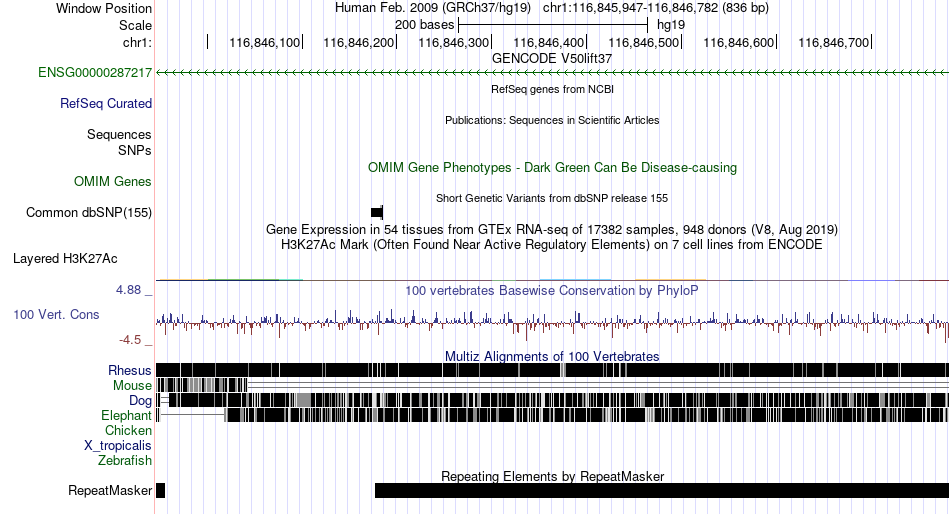Click the 100 vertebrates Basewise Conservation title

point(552,291)
